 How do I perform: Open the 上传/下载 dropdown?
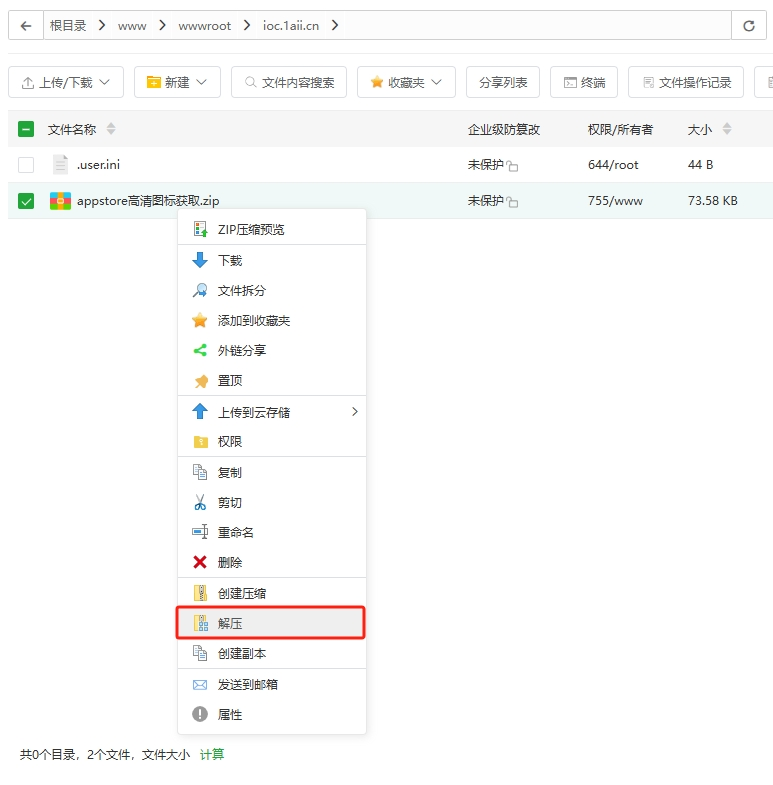tap(66, 82)
